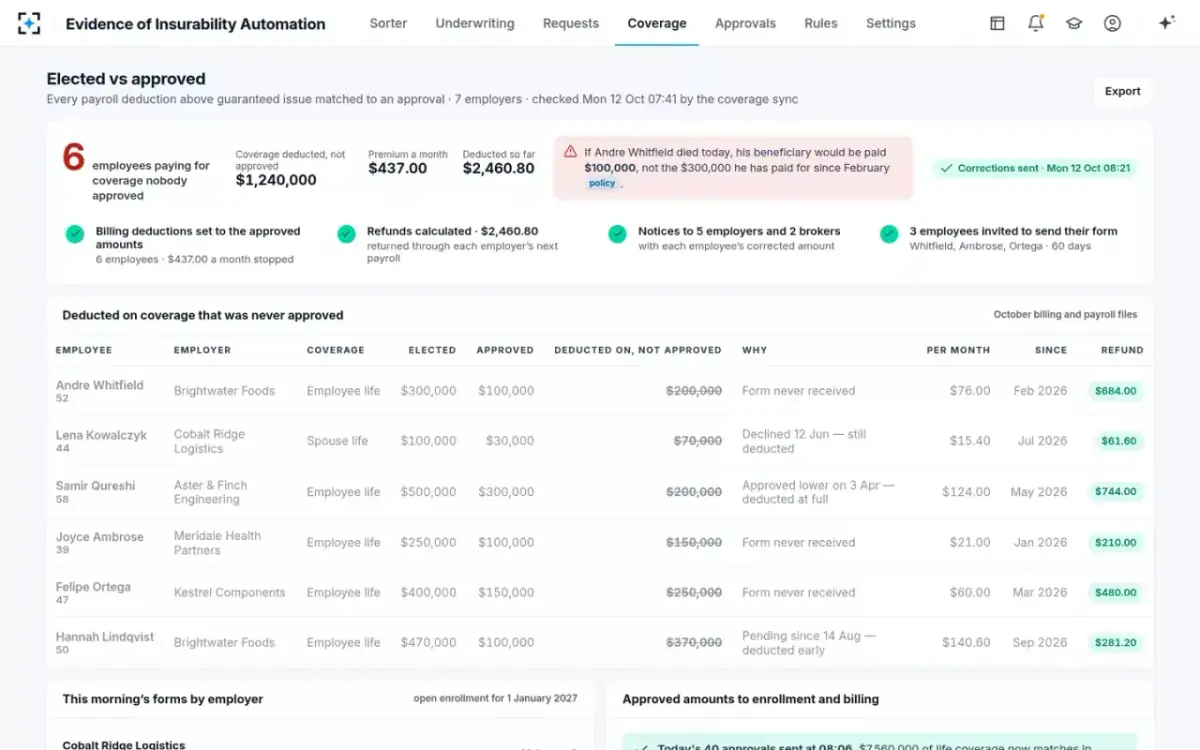Click check icon beside Billing deductions set
Screen dimensions: 1200x750
click(75, 234)
